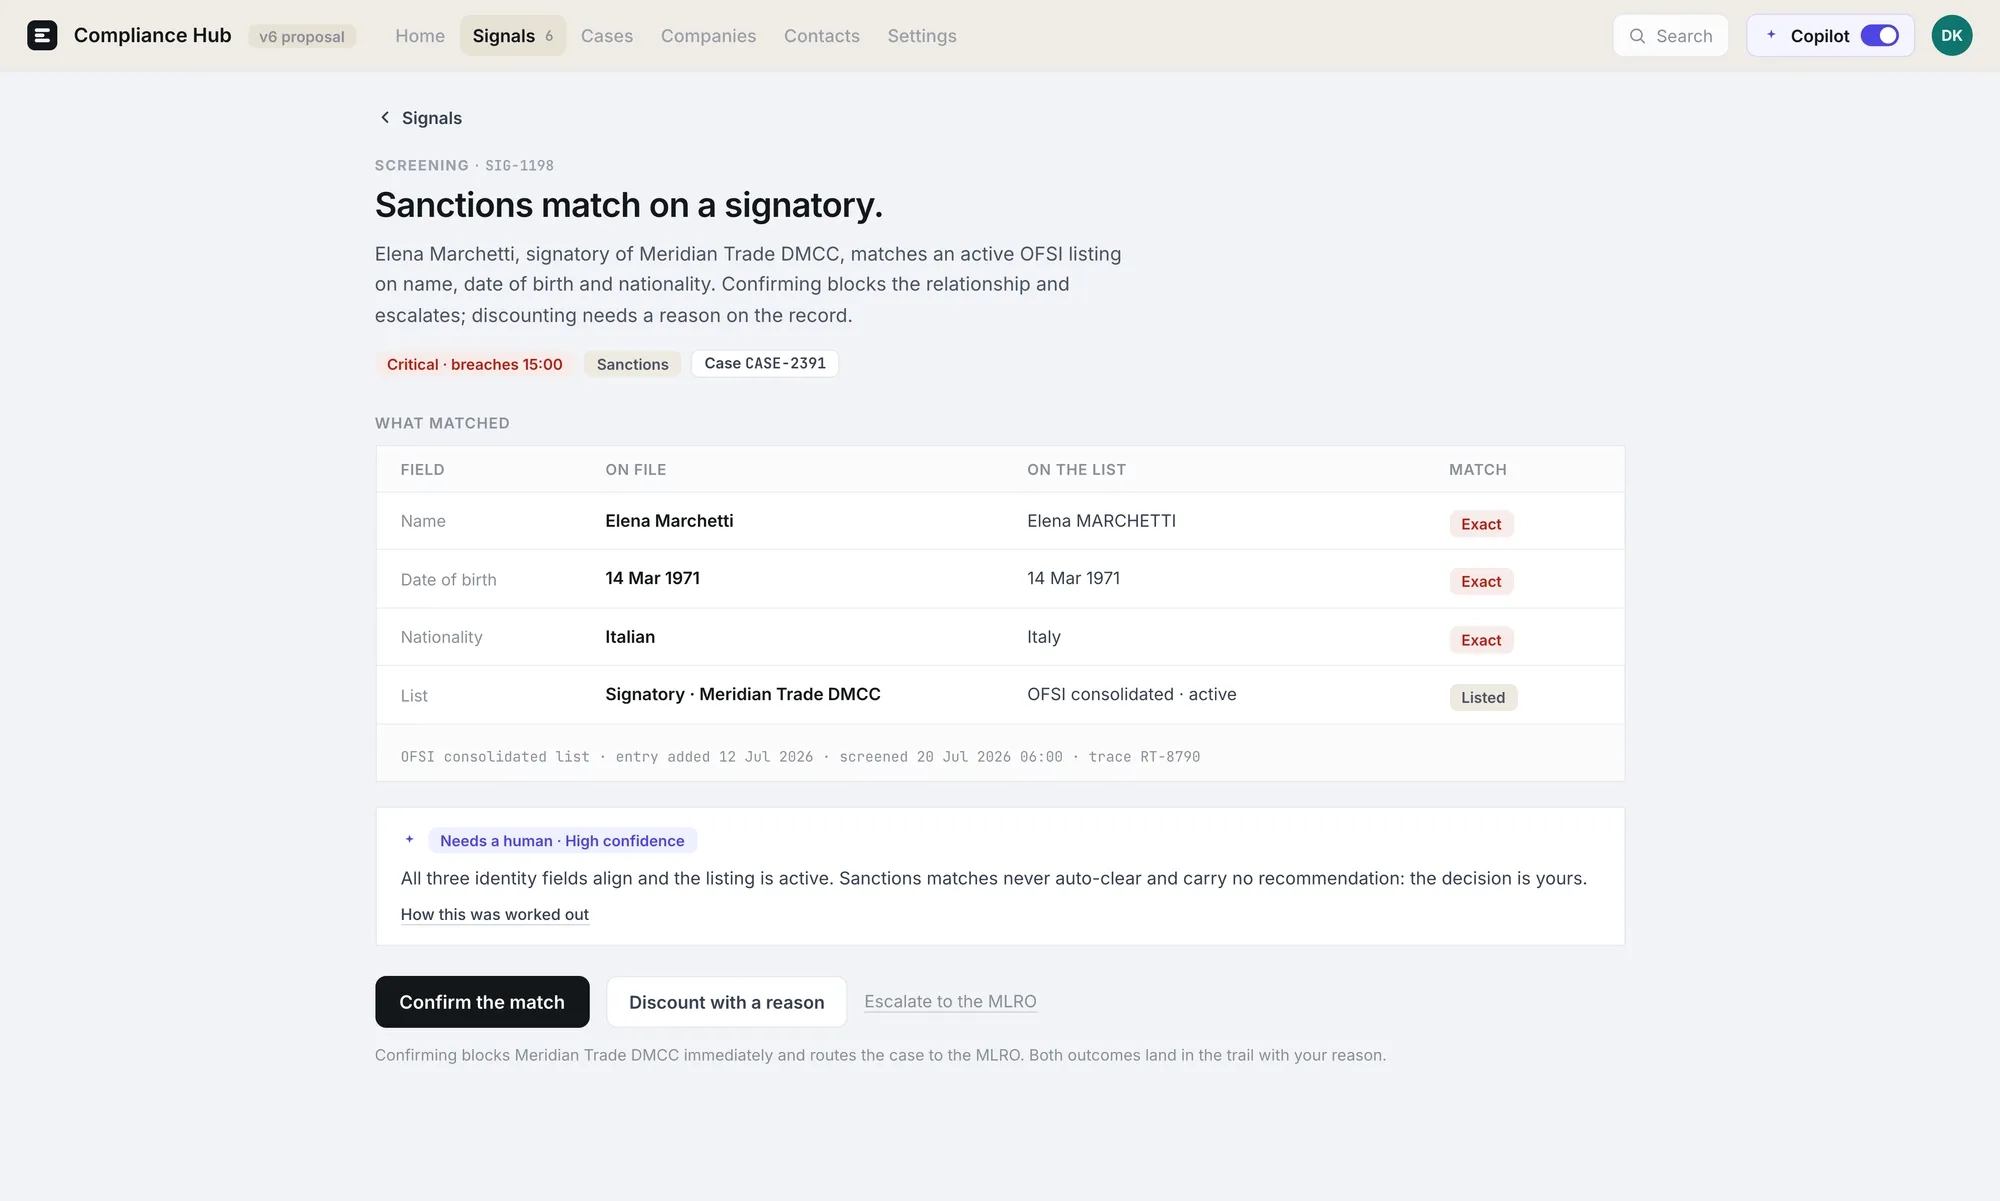Click the Nationality field label
The height and width of the screenshot is (1201, 2000).
(x=442, y=637)
